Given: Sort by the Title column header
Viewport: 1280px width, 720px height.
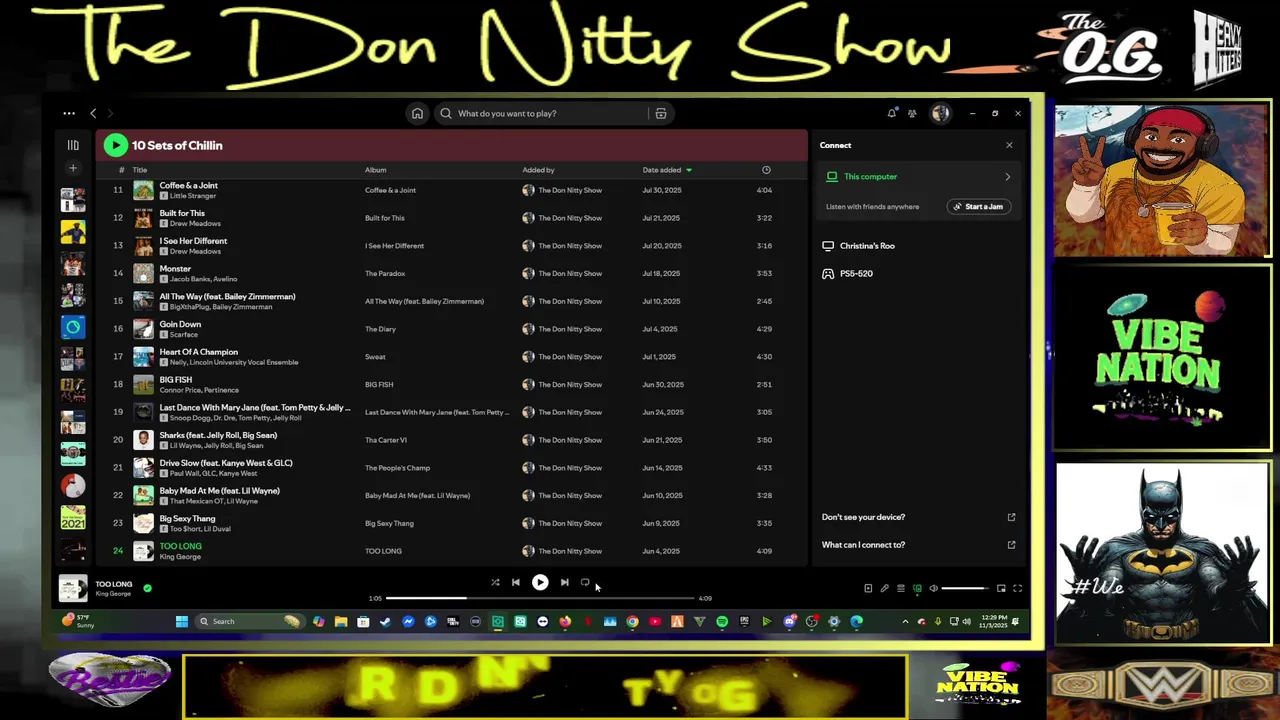Looking at the screenshot, I should 140,170.
